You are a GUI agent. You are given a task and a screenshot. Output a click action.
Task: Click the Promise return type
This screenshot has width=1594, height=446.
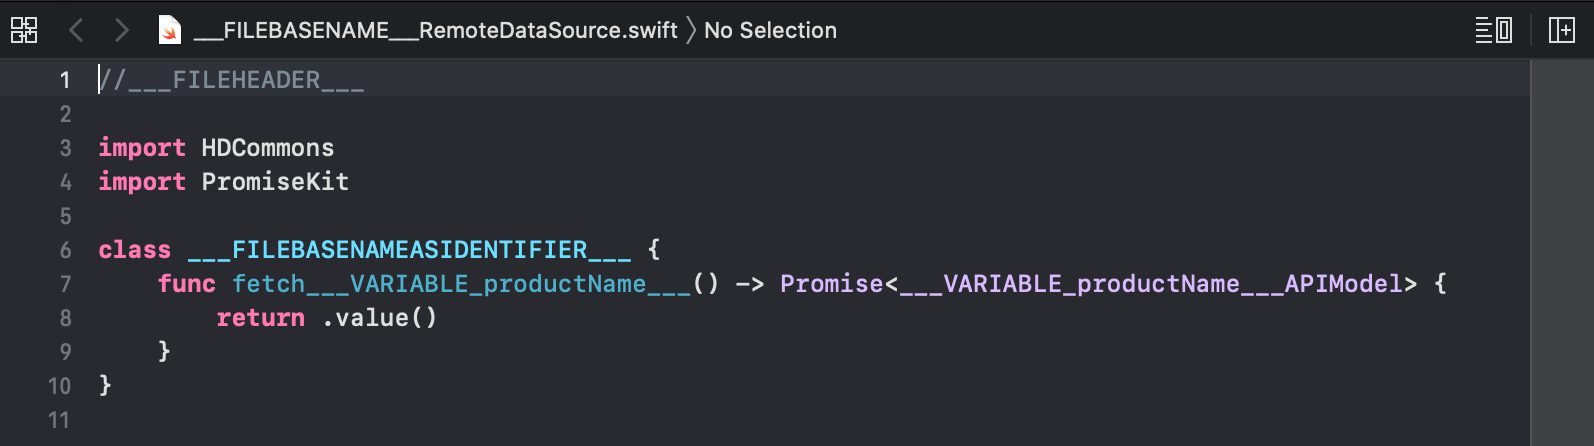[x=832, y=284]
